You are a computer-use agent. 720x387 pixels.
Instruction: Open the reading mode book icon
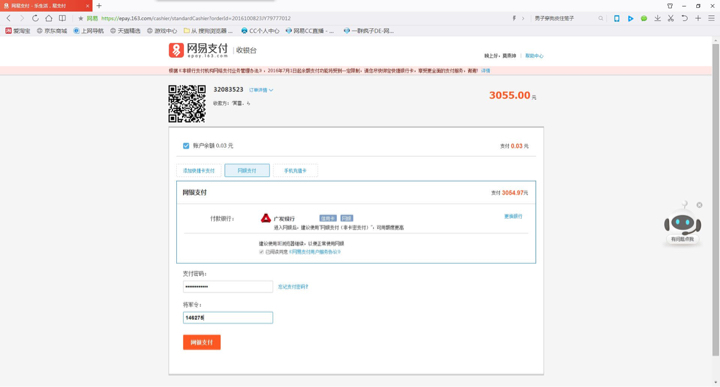(62, 18)
